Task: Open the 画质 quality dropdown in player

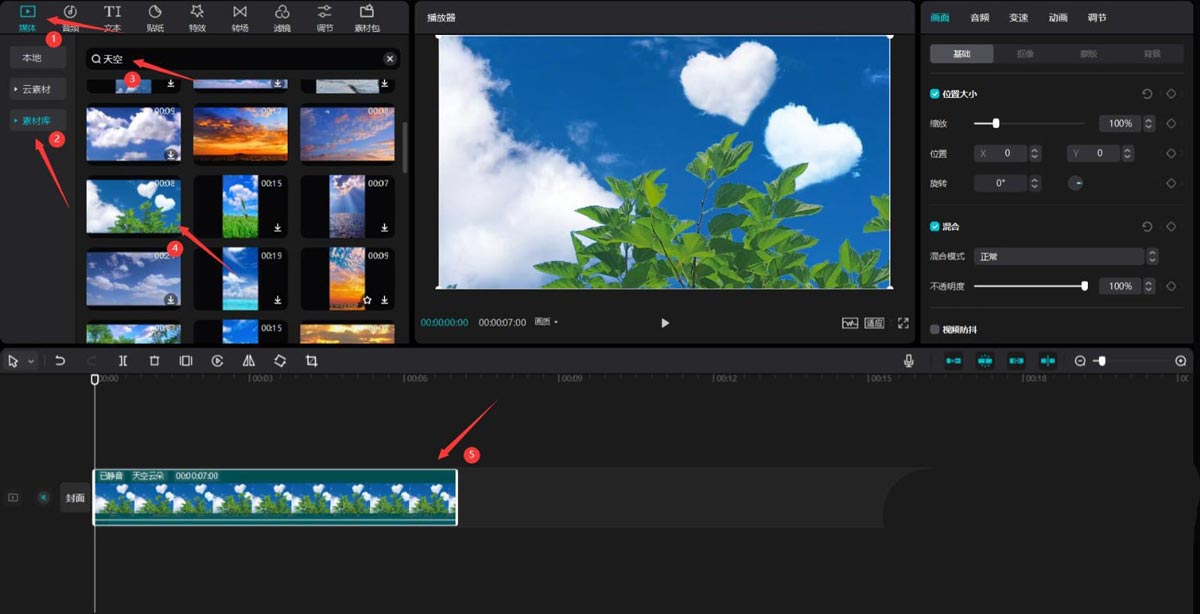Action: coord(547,322)
